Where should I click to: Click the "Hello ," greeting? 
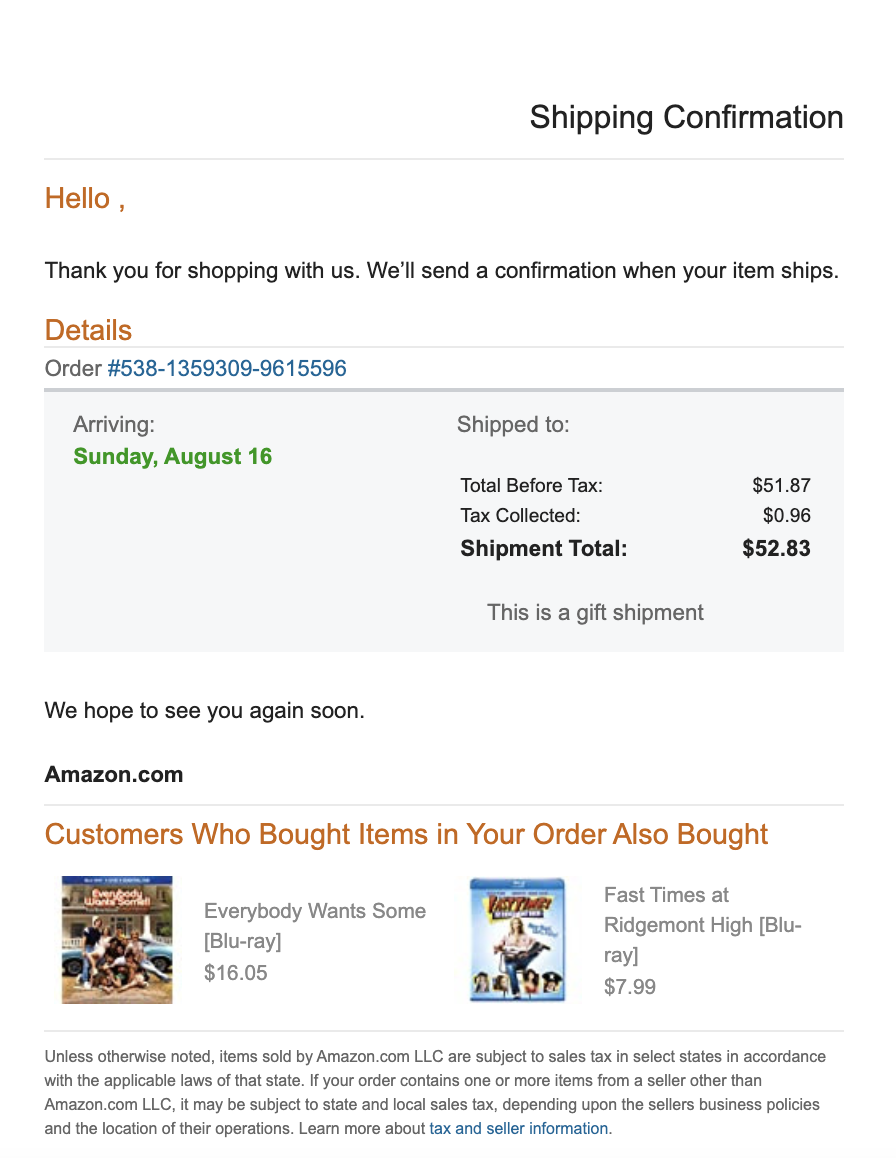[x=85, y=198]
